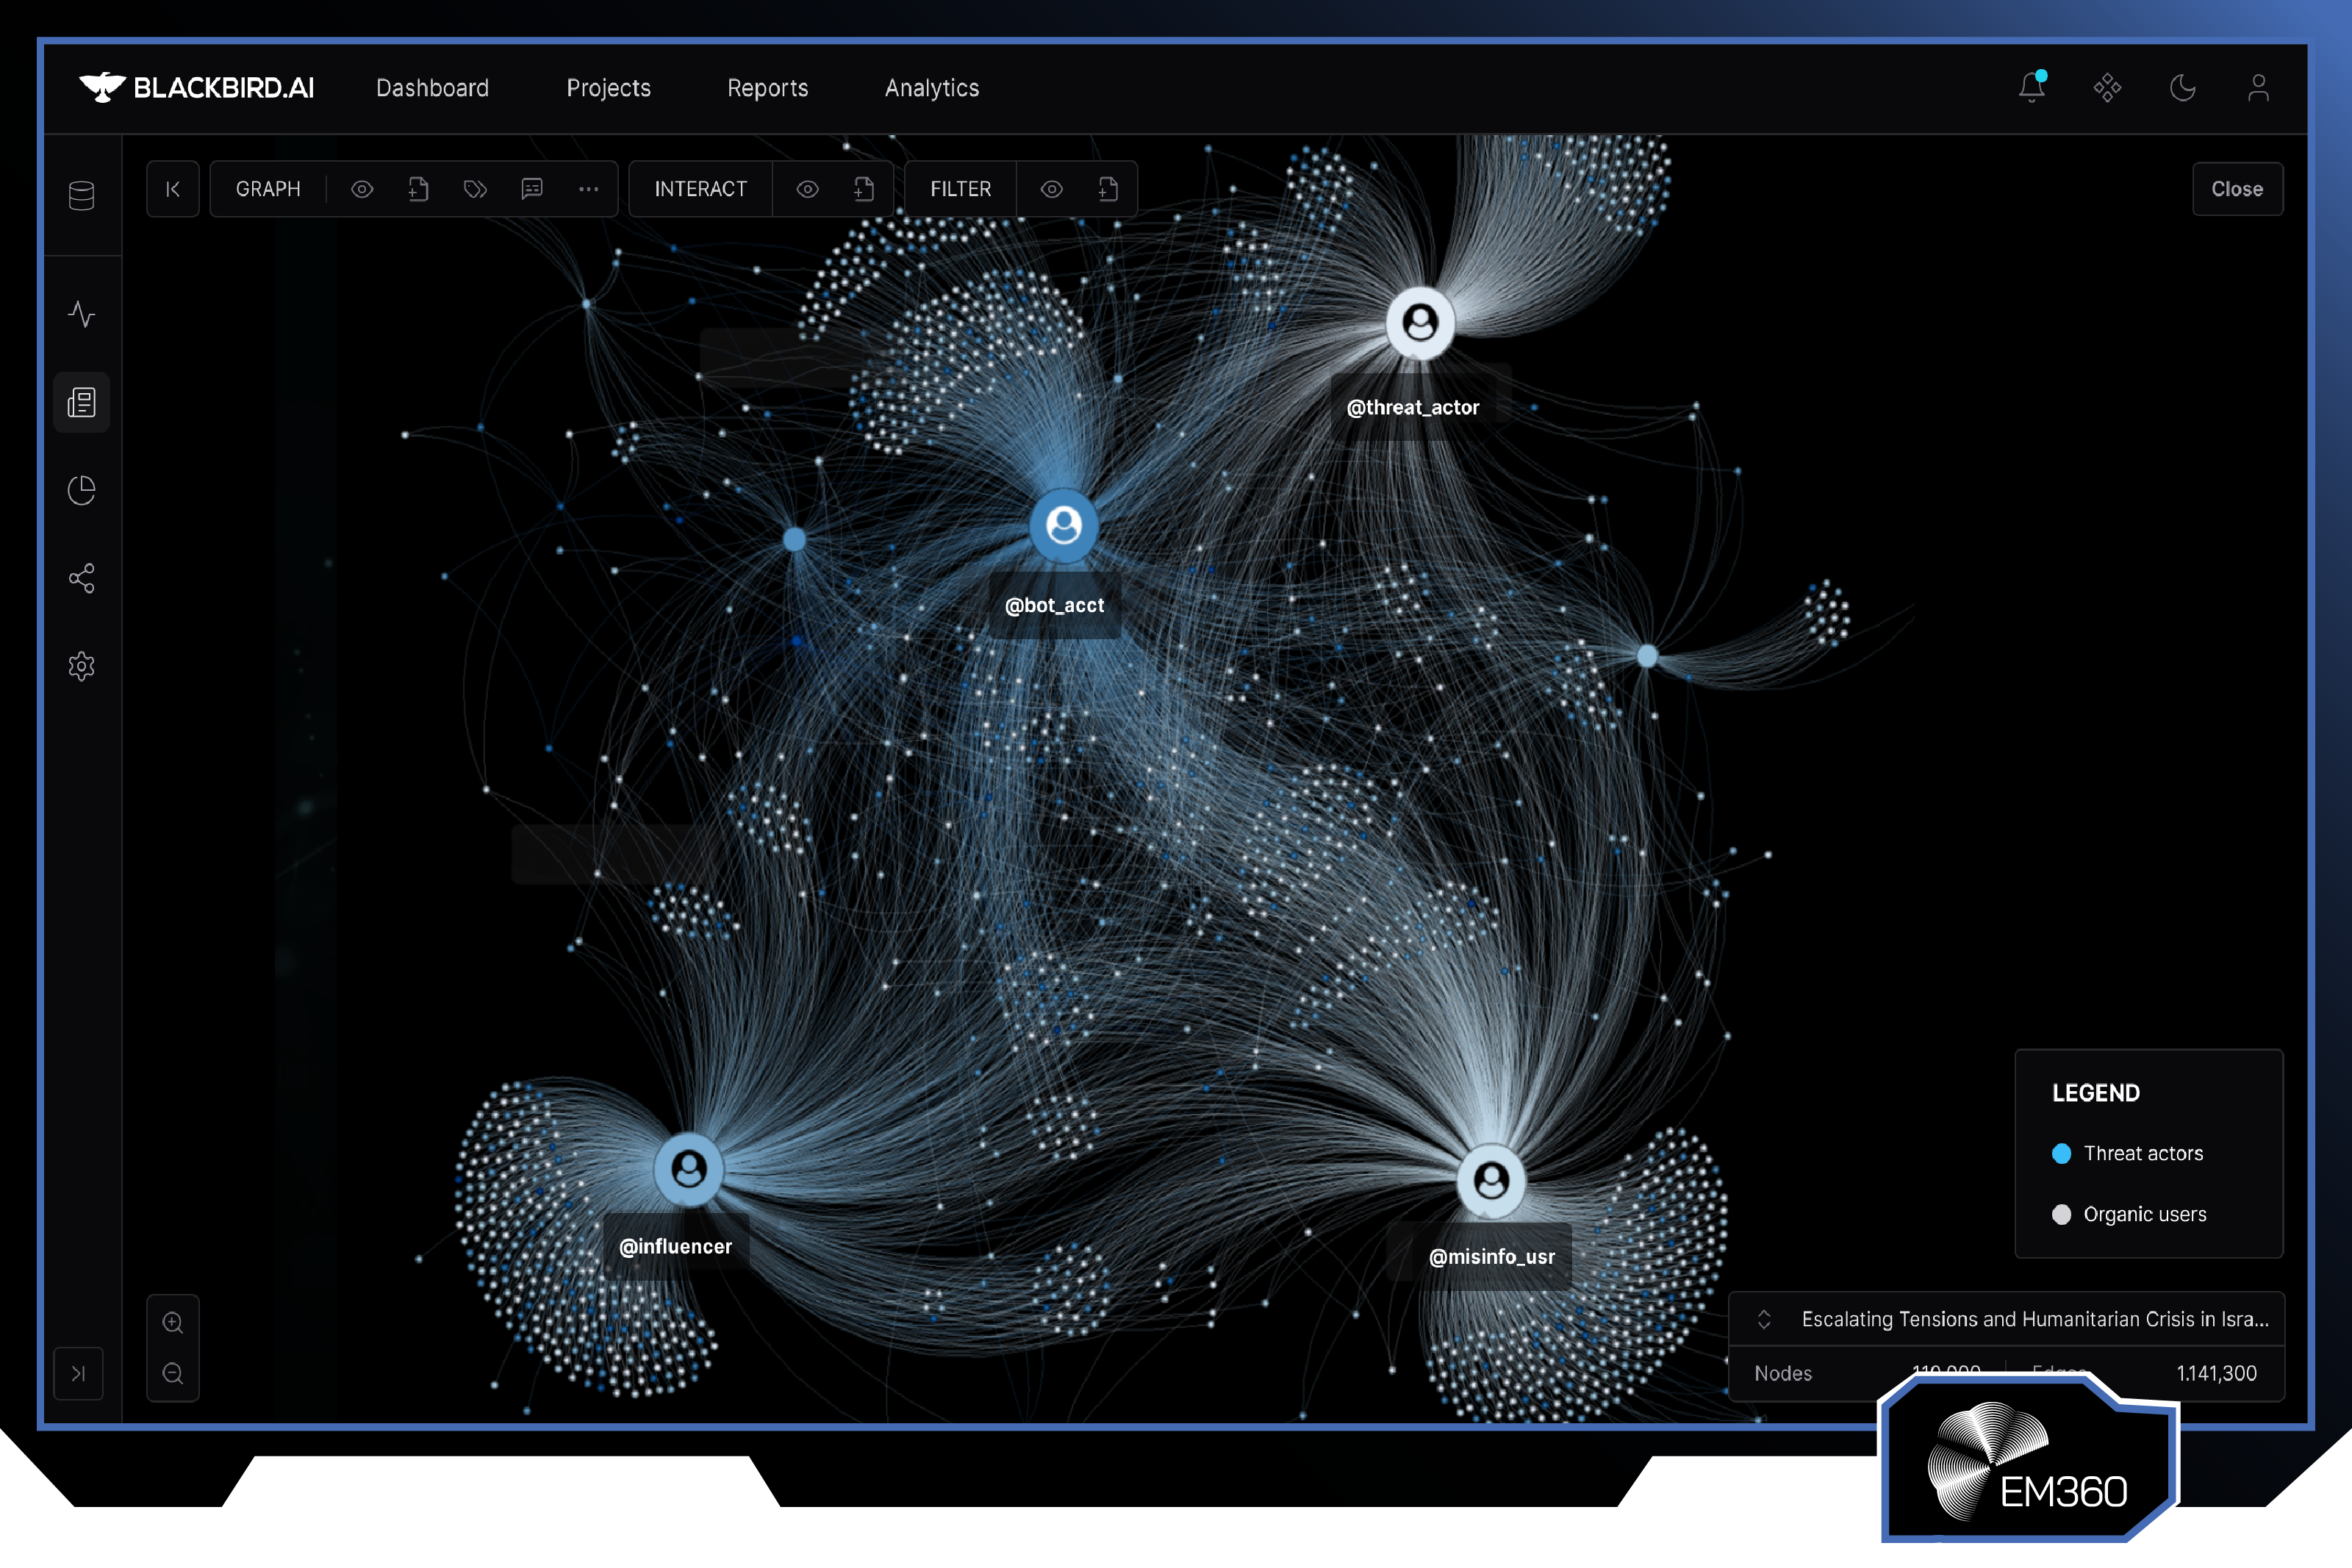Select the news documents sidebar icon
2352x1568 pixels.
click(x=82, y=402)
